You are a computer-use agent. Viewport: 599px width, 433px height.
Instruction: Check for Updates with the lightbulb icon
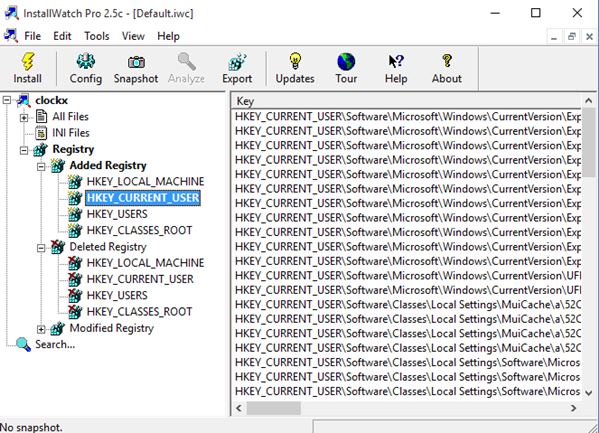point(295,61)
